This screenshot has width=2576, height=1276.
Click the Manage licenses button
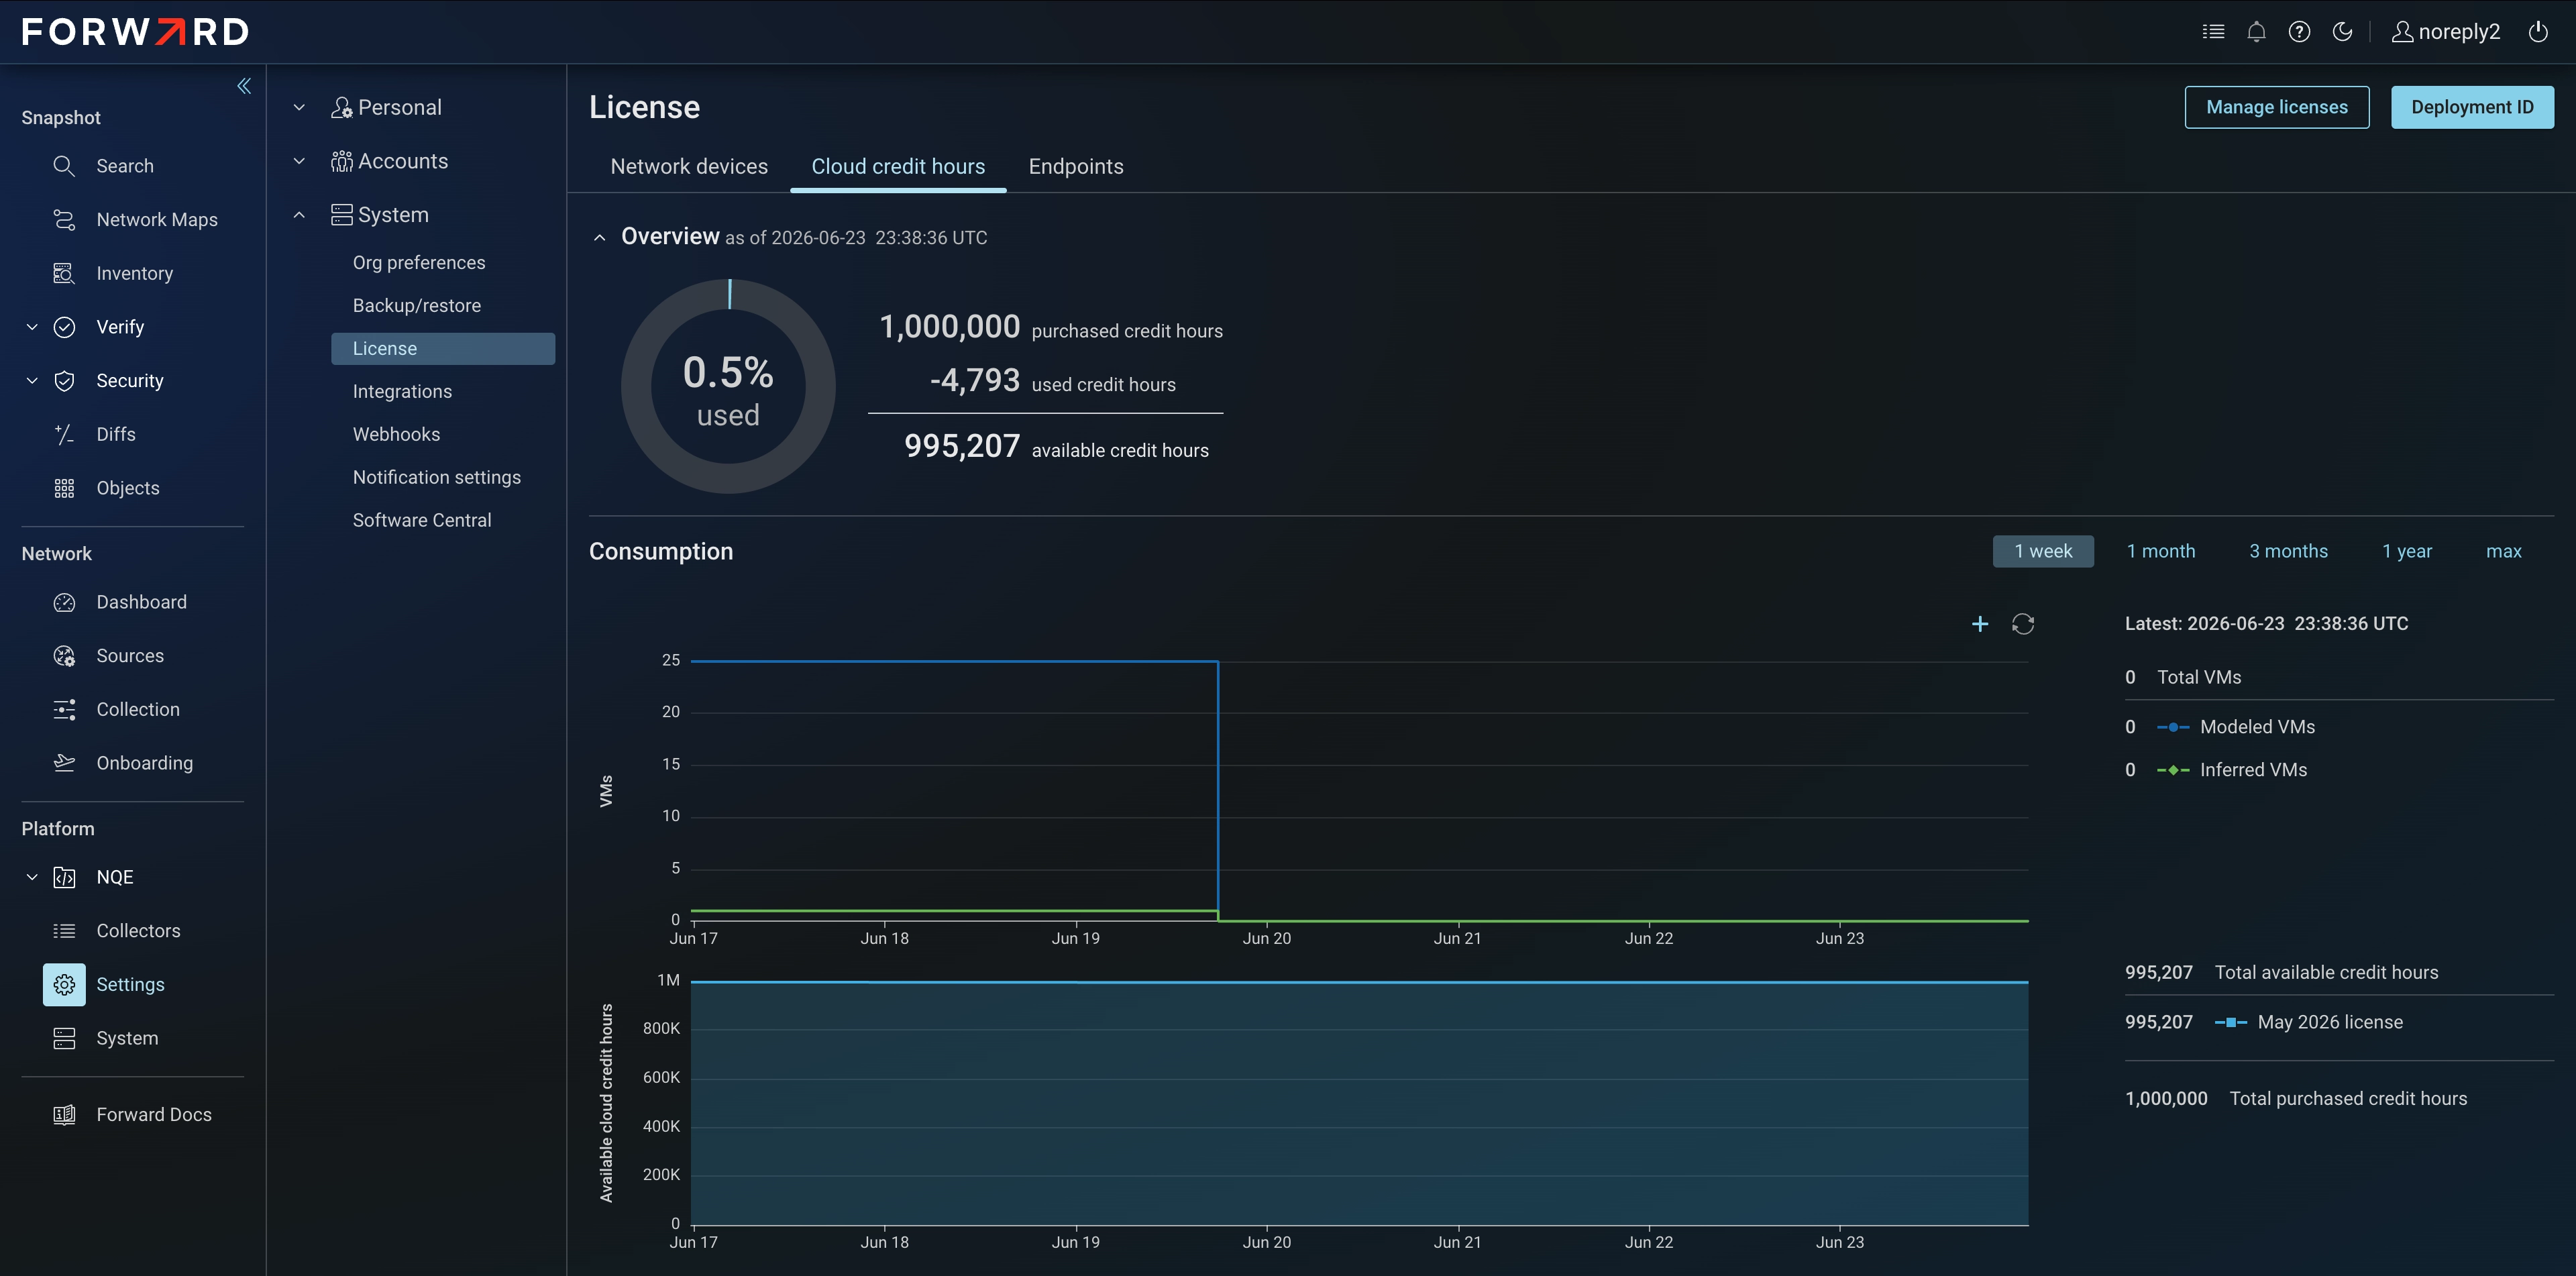[2277, 107]
